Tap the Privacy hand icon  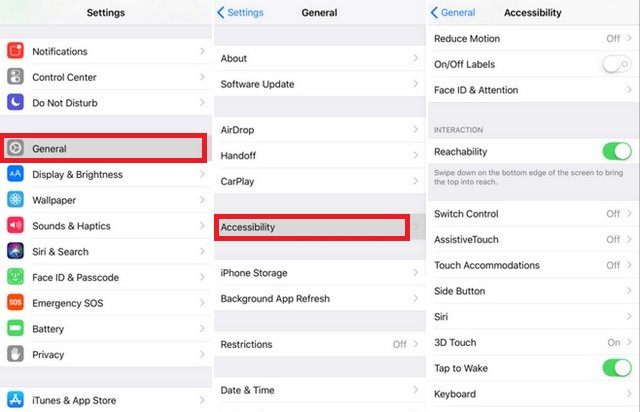16,354
